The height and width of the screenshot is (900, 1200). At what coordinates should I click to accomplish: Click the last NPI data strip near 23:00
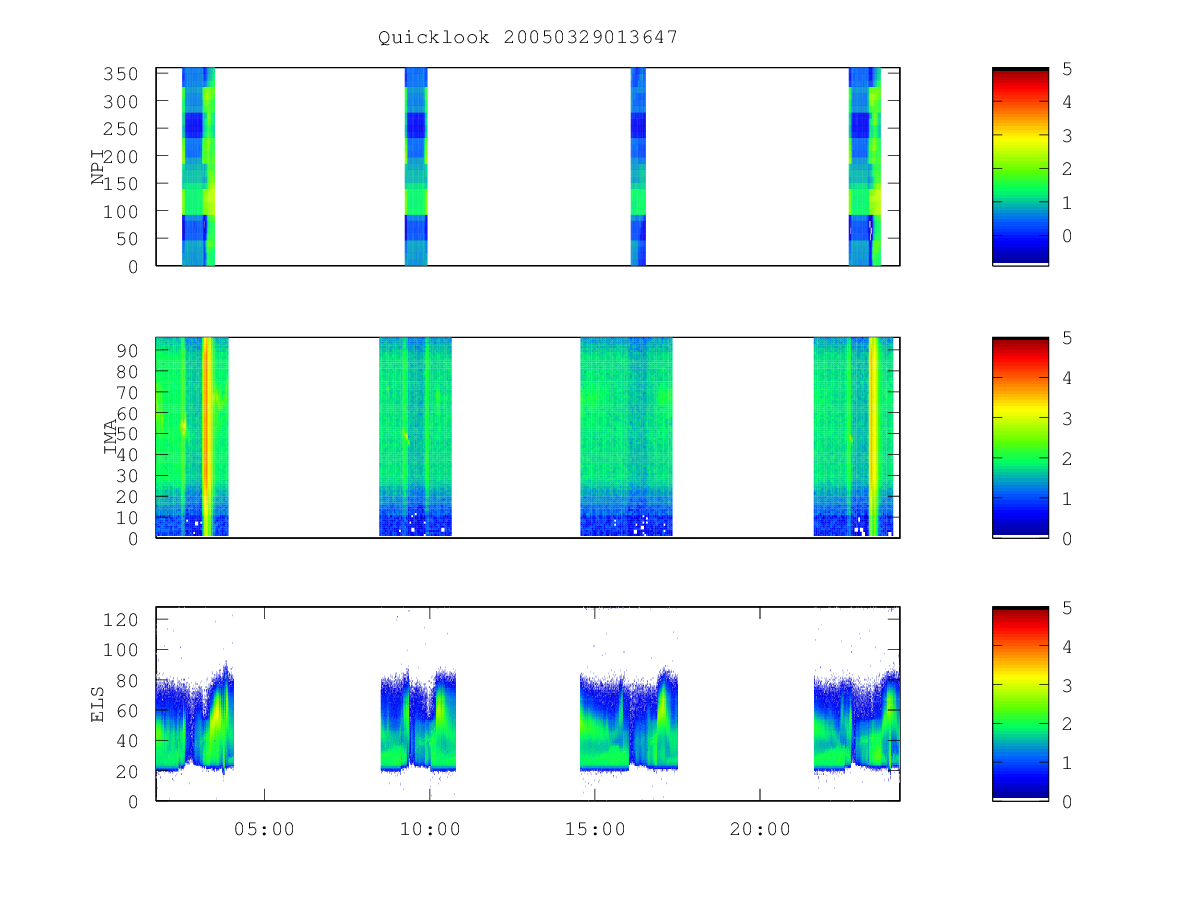click(x=865, y=166)
